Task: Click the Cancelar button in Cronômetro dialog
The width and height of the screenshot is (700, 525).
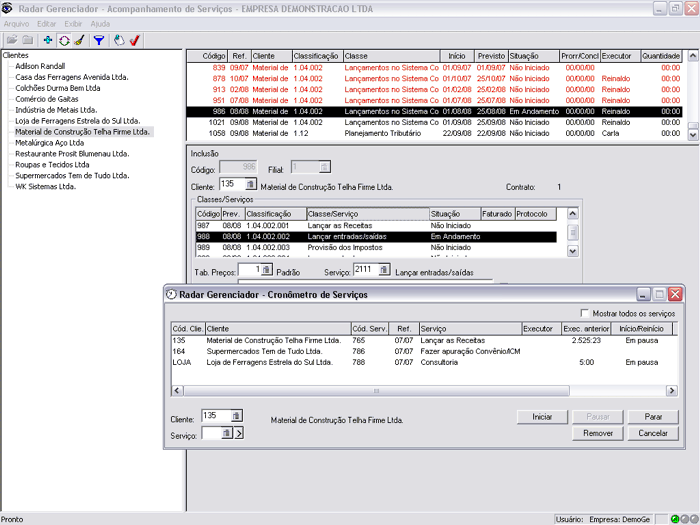Action: [653, 433]
